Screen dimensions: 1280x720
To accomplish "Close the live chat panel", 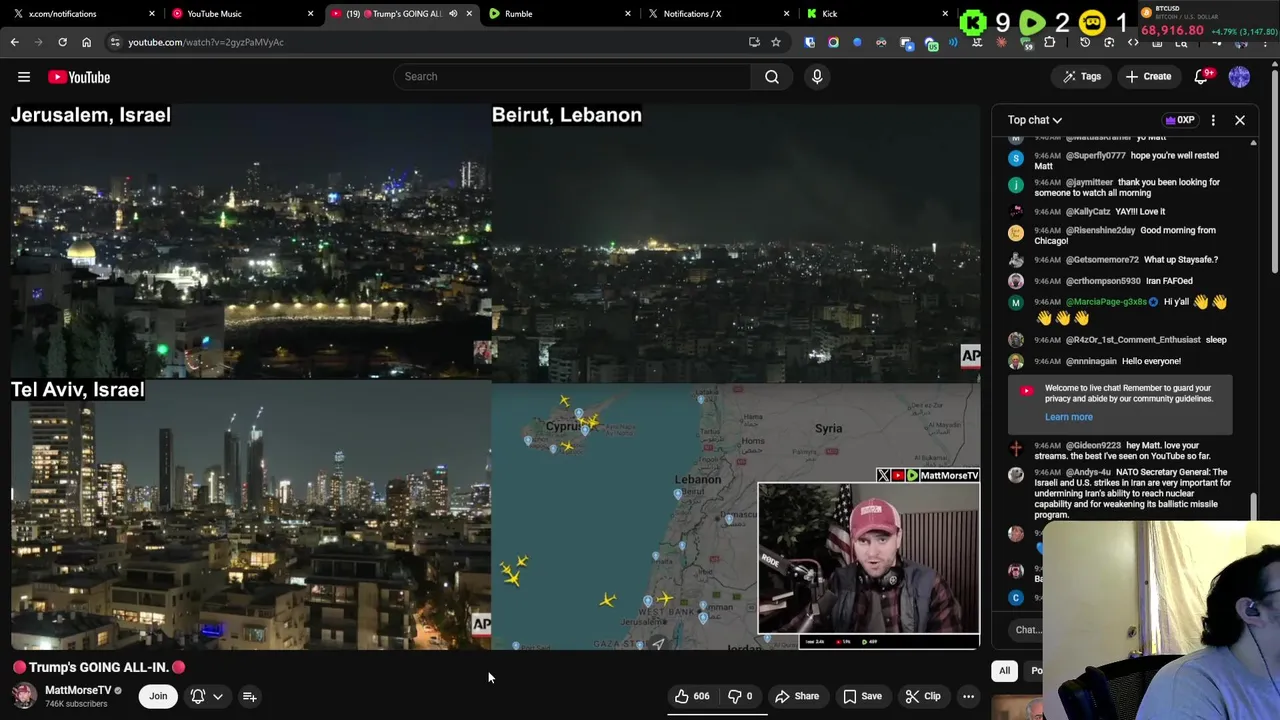I will click(x=1240, y=120).
